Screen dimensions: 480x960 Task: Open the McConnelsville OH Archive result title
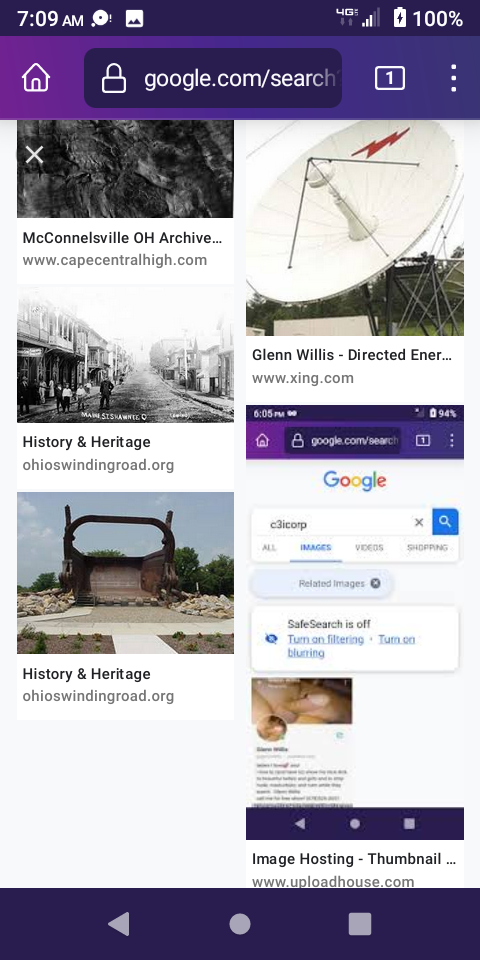point(122,238)
